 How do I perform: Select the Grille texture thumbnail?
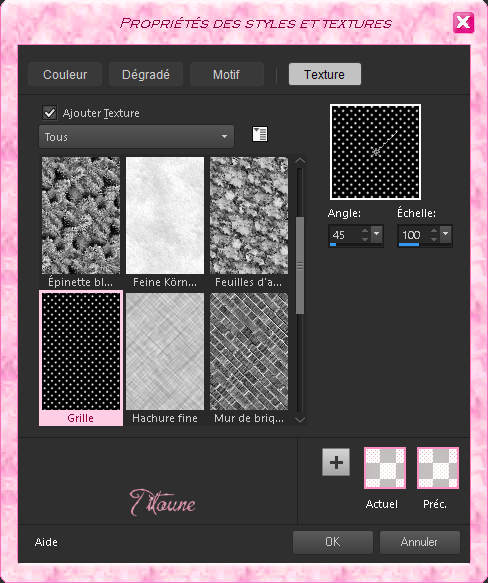(81, 351)
